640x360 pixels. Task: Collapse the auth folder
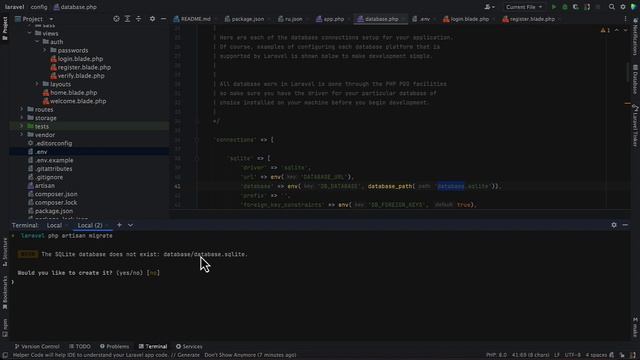(37, 42)
